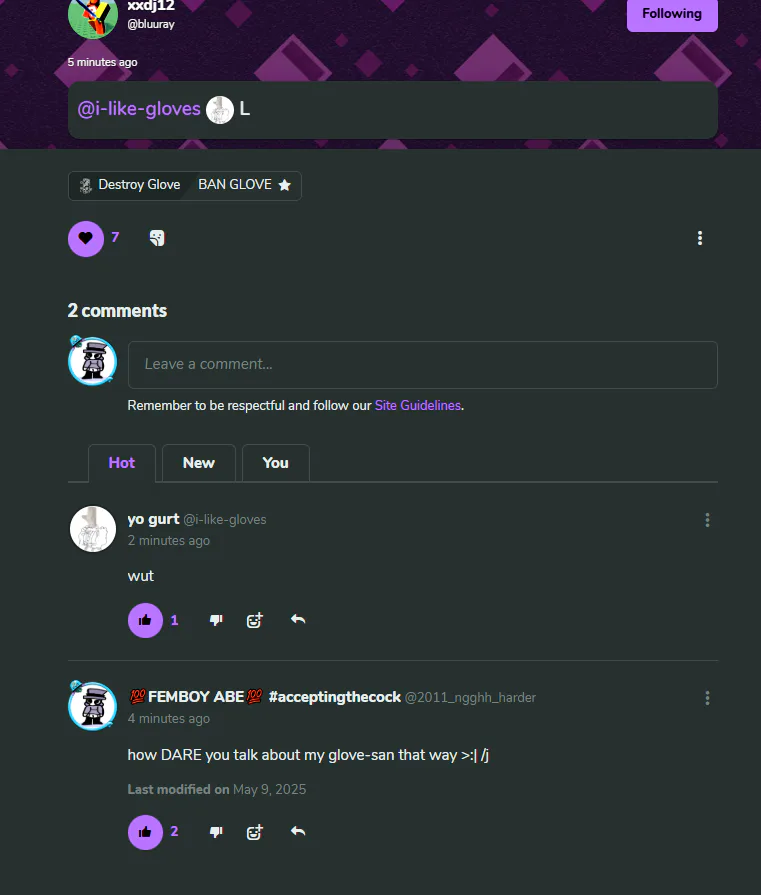The image size is (761, 895).
Task: Open options menu for yo gurt's comment
Action: pos(707,520)
